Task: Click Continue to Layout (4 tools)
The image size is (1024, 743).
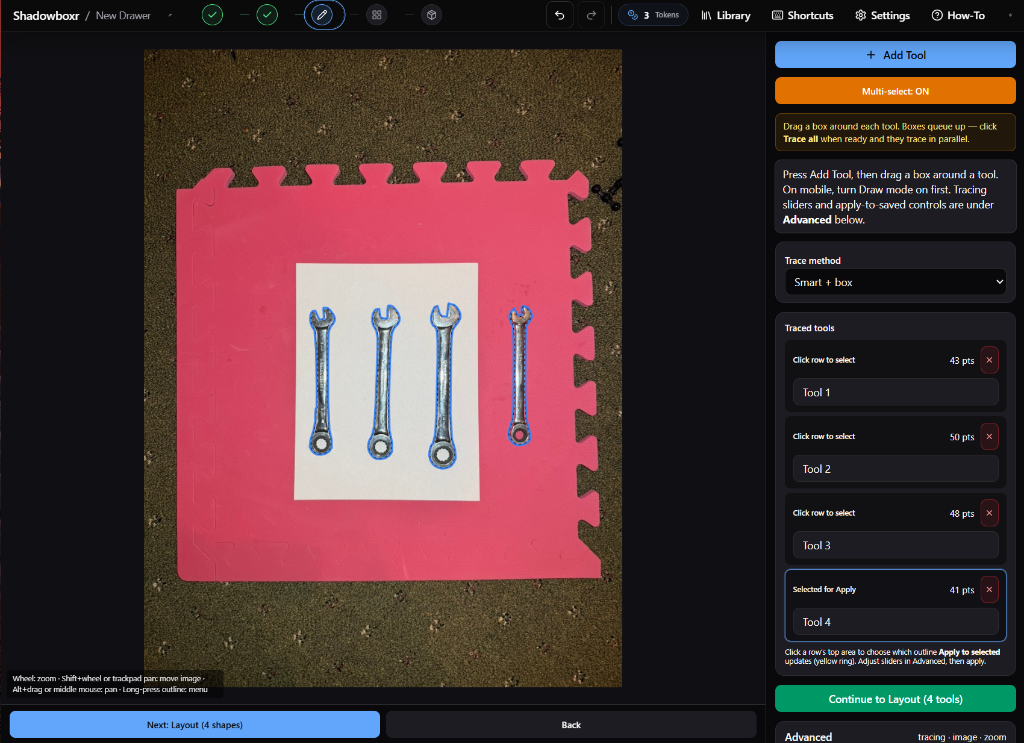Action: coord(895,699)
